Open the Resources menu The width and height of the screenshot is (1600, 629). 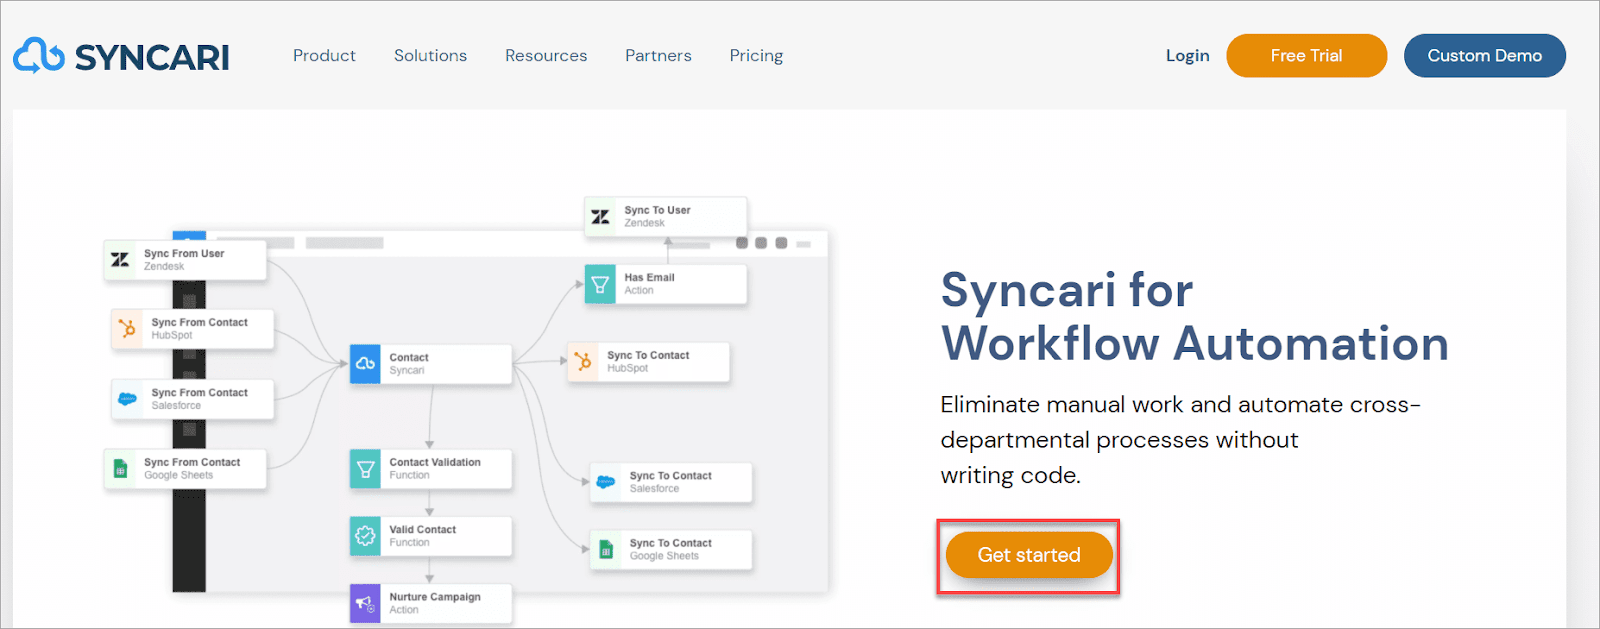tap(546, 56)
